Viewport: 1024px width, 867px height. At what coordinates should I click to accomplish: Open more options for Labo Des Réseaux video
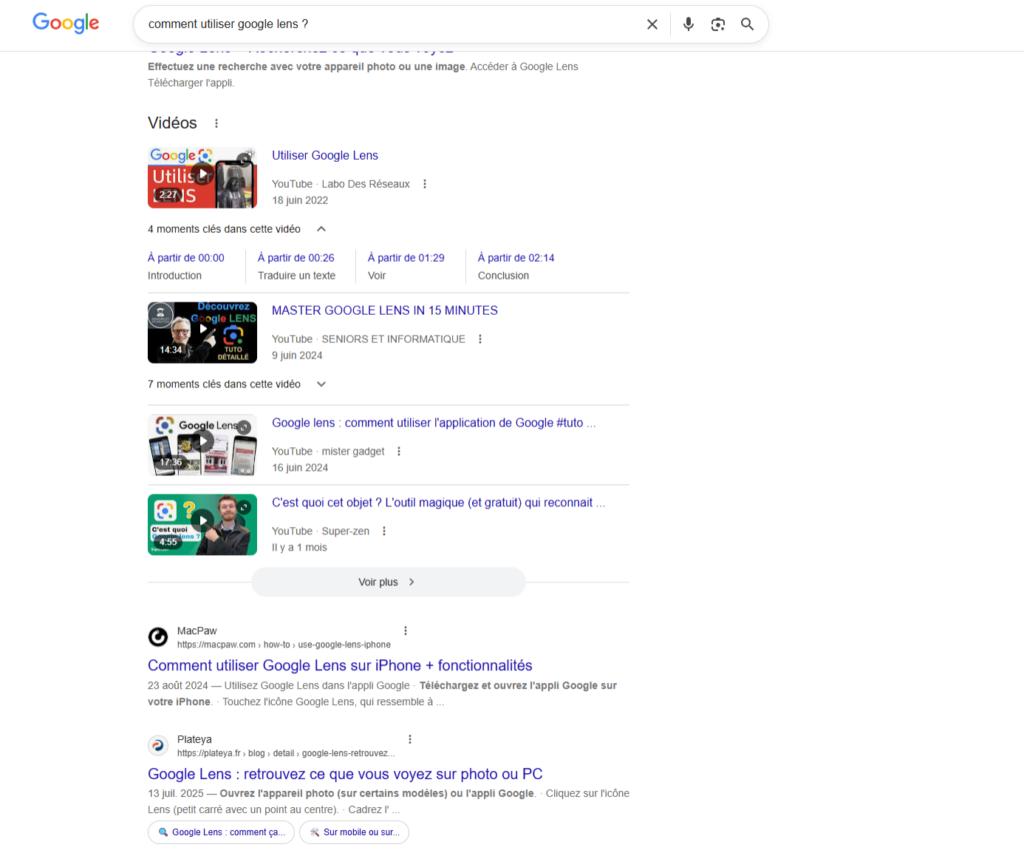click(x=424, y=184)
